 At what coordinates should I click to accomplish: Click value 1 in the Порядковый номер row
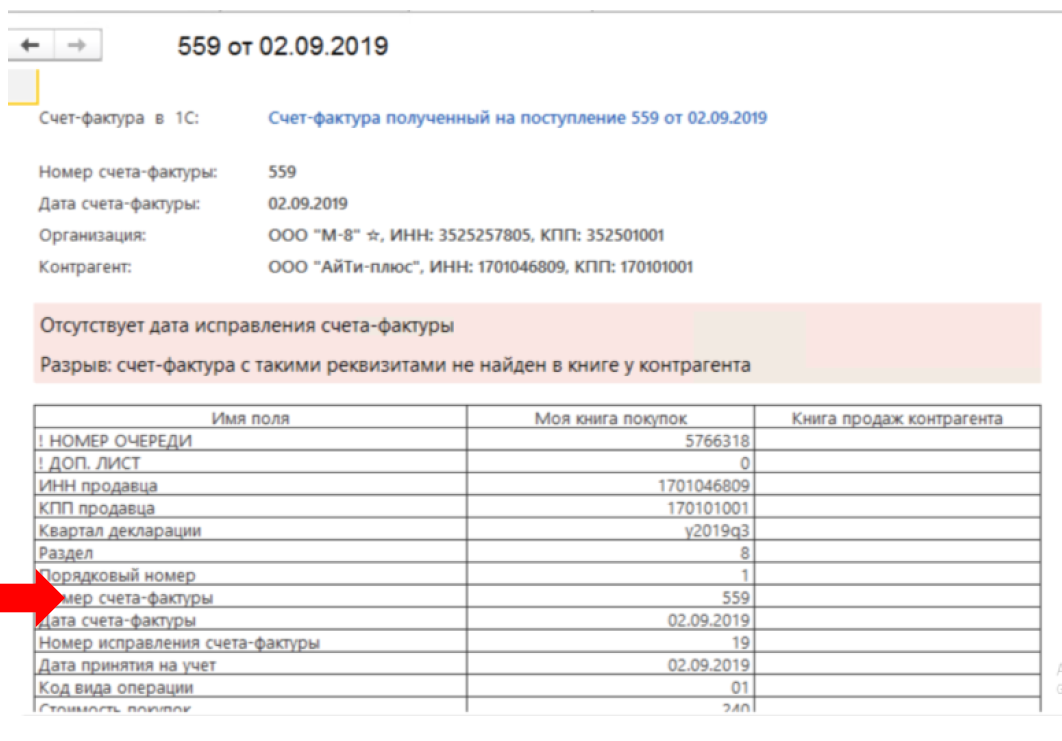[x=745, y=575]
